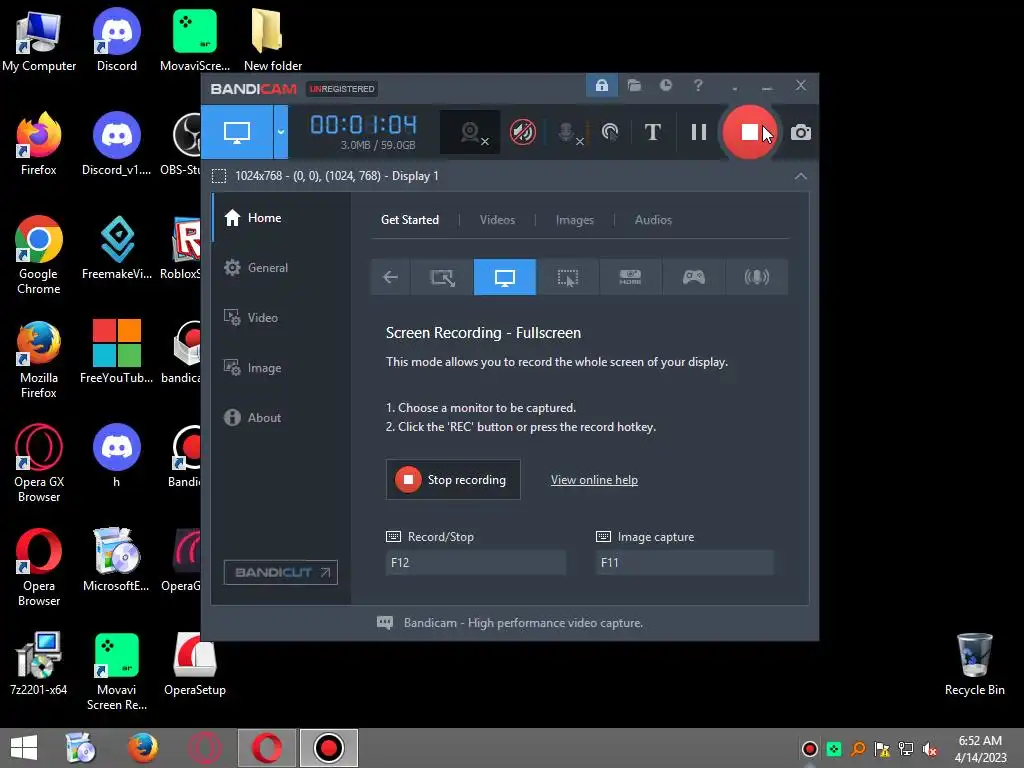Click the back arrow mode button
This screenshot has width=1024, height=768.
391,277
